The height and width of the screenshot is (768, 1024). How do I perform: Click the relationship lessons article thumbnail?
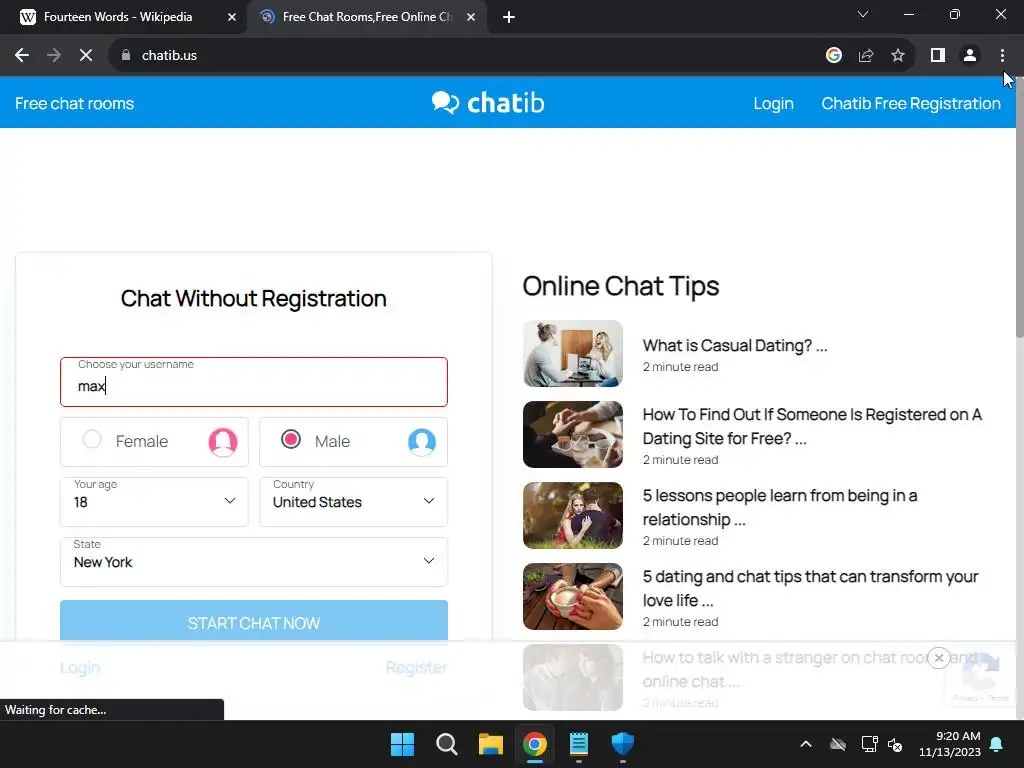(573, 515)
